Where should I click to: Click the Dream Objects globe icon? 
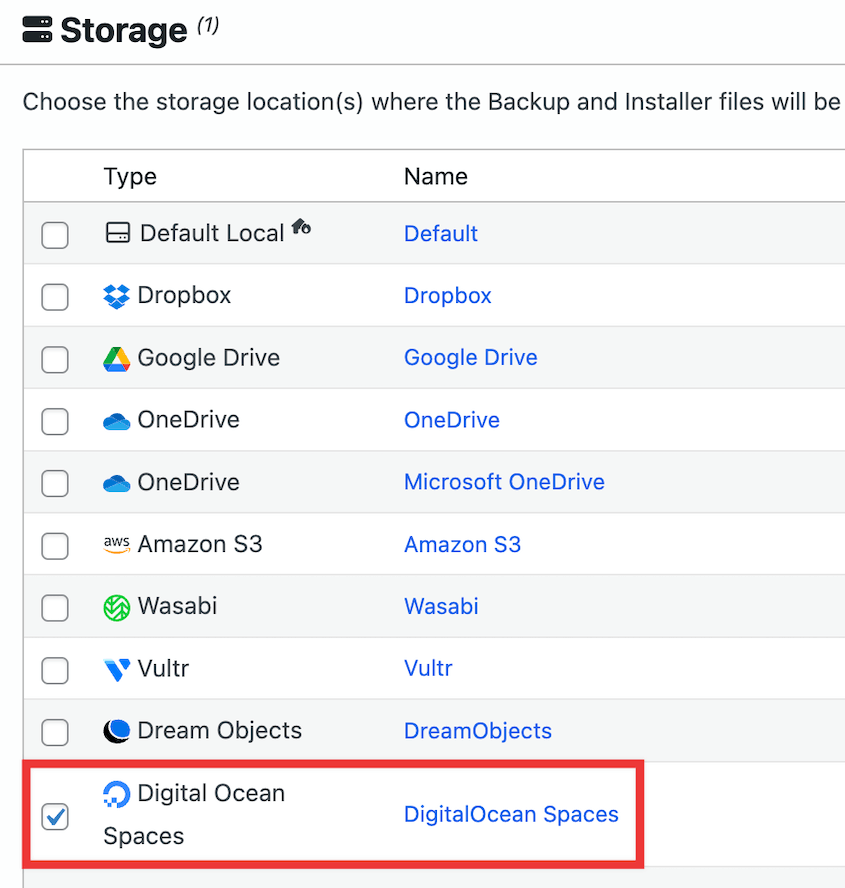[x=118, y=731]
